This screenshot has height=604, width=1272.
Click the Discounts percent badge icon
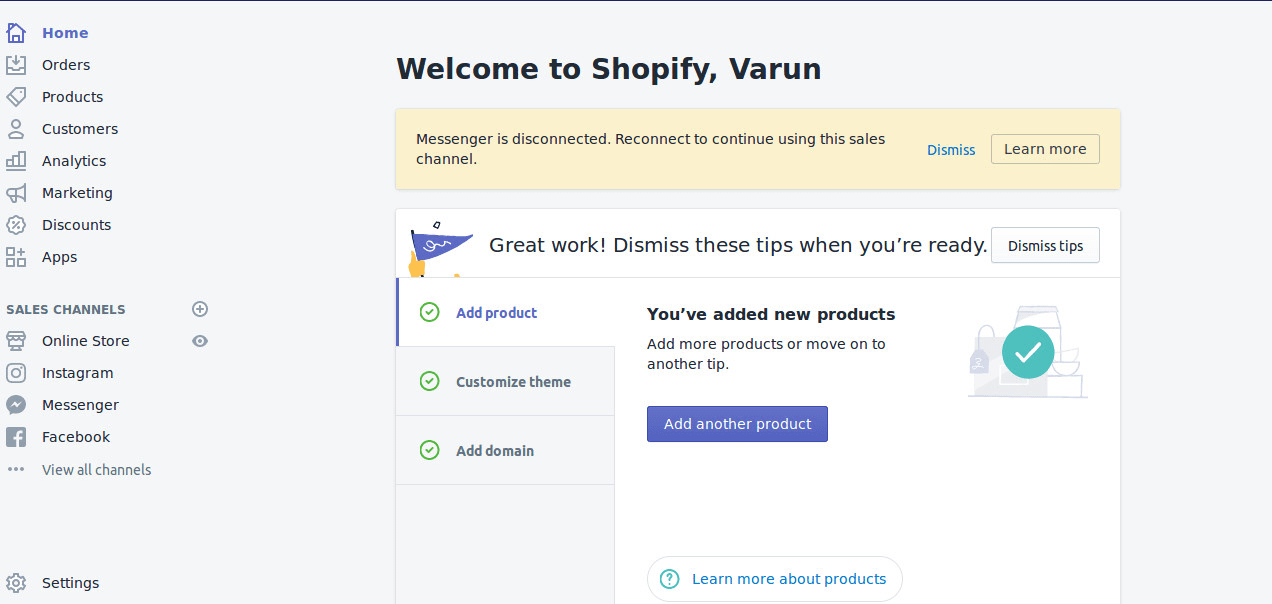pyautogui.click(x=16, y=225)
